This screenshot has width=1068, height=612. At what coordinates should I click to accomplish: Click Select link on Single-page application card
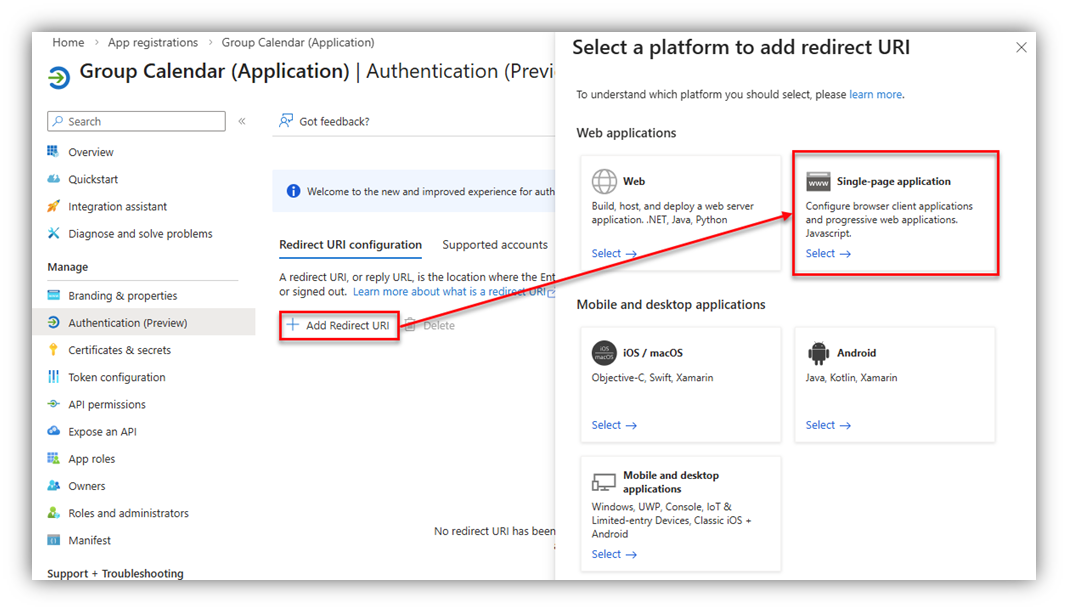tap(828, 253)
